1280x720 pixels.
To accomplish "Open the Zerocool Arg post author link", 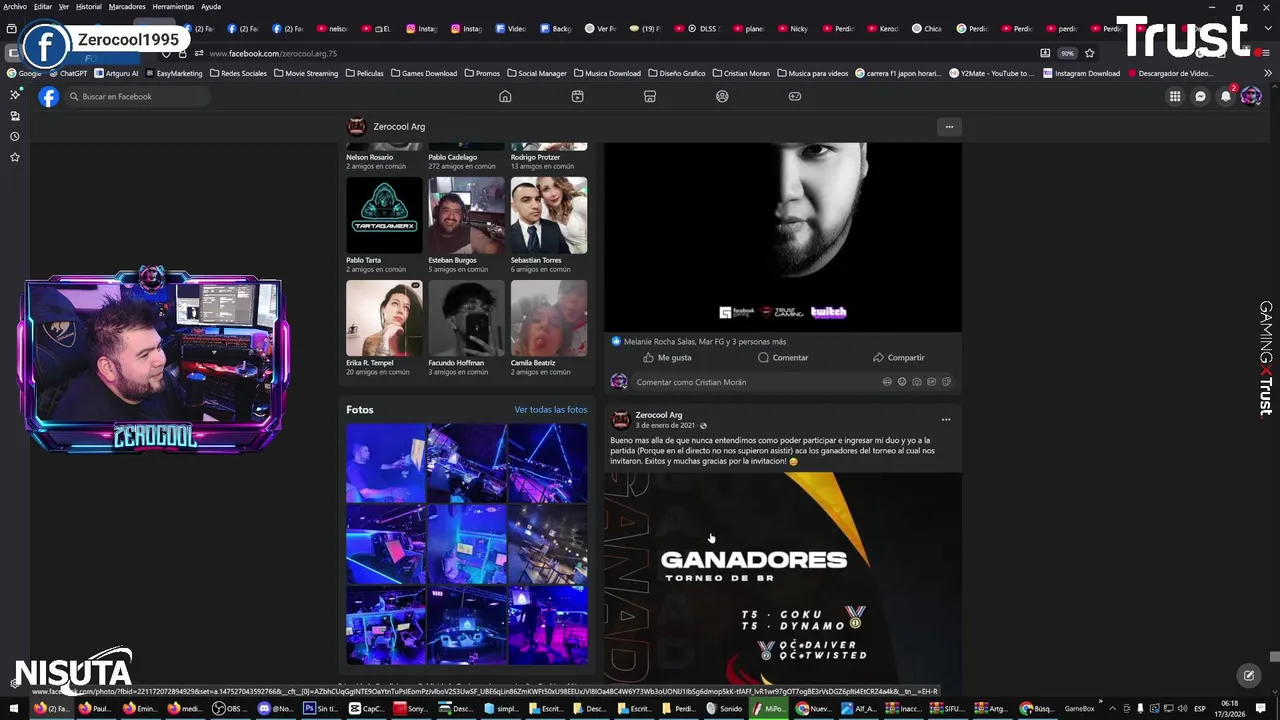I will pyautogui.click(x=659, y=415).
